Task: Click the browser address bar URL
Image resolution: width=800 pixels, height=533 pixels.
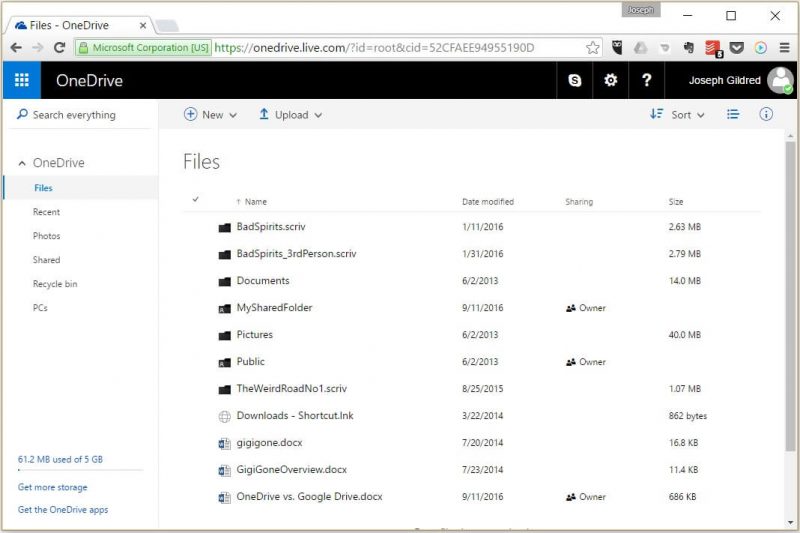Action: coord(374,48)
